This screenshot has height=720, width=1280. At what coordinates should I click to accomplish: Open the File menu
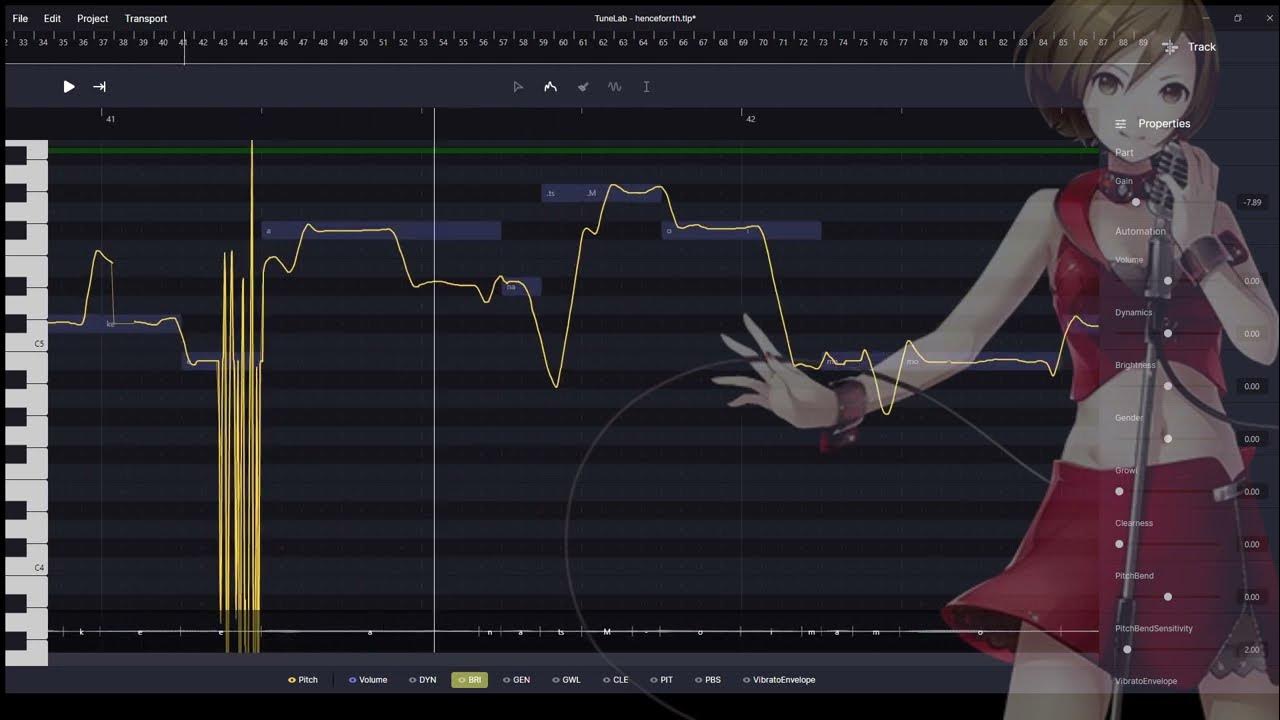pyautogui.click(x=20, y=18)
